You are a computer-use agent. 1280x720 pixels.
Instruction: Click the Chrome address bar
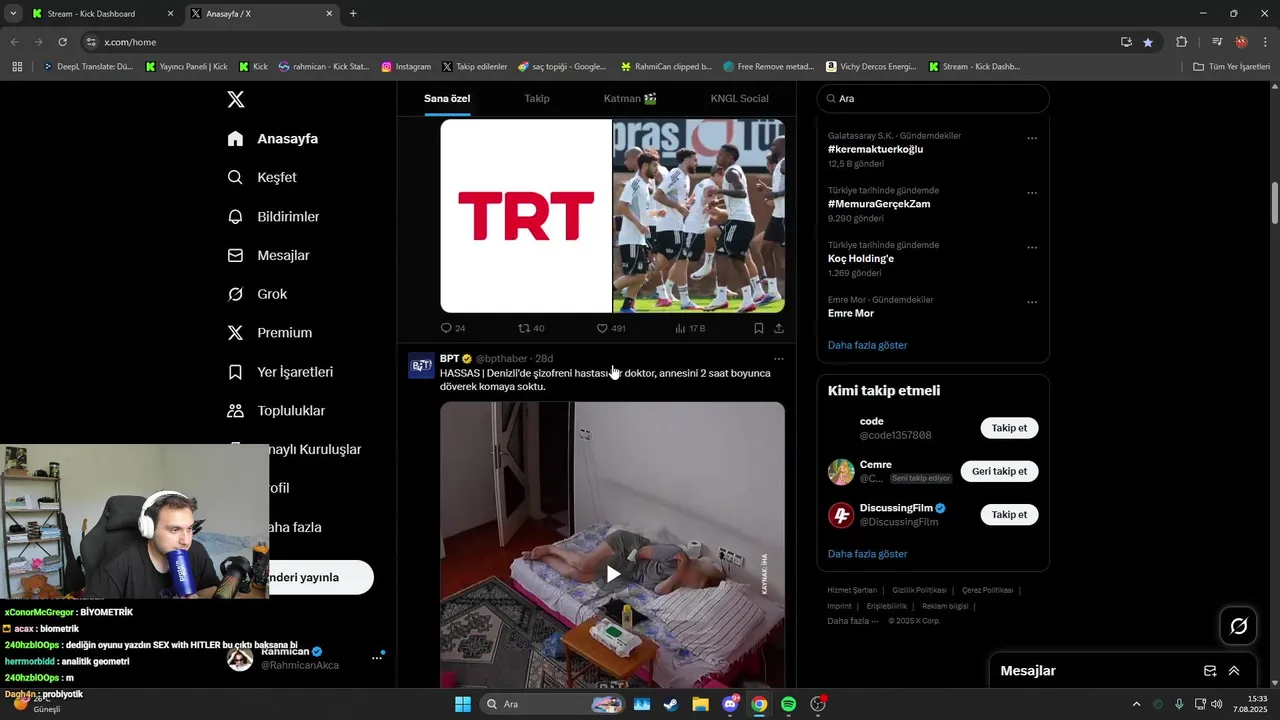point(600,42)
